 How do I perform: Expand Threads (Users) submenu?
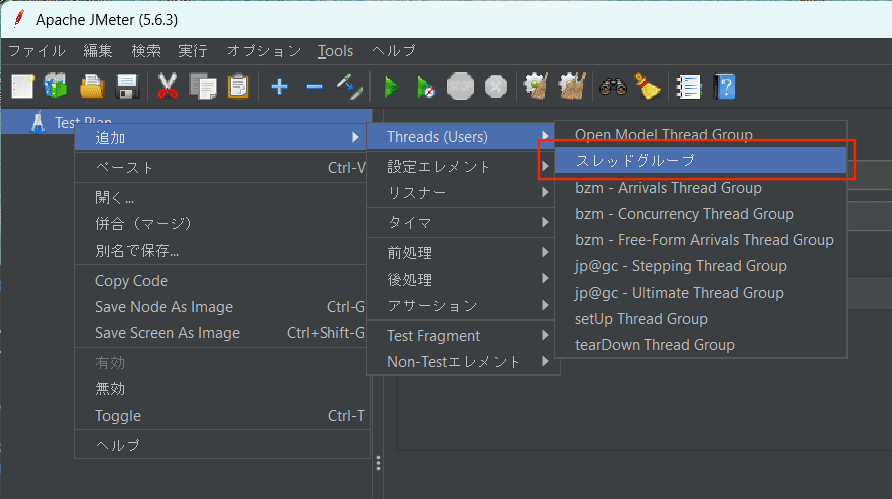[461, 137]
